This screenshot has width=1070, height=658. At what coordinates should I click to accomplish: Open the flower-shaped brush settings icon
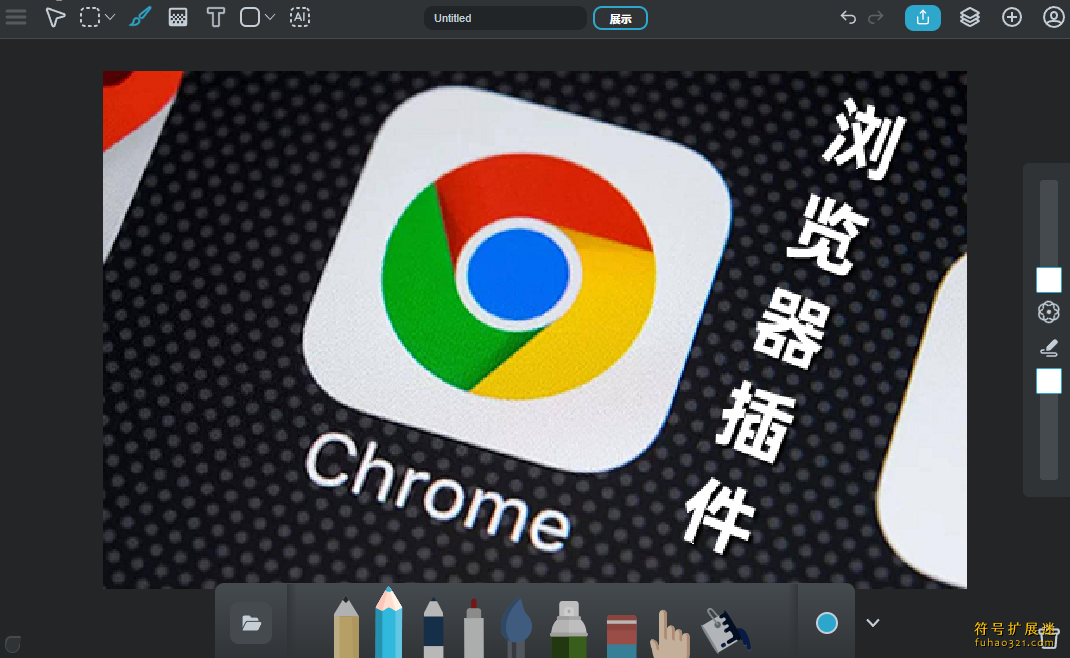(1049, 312)
